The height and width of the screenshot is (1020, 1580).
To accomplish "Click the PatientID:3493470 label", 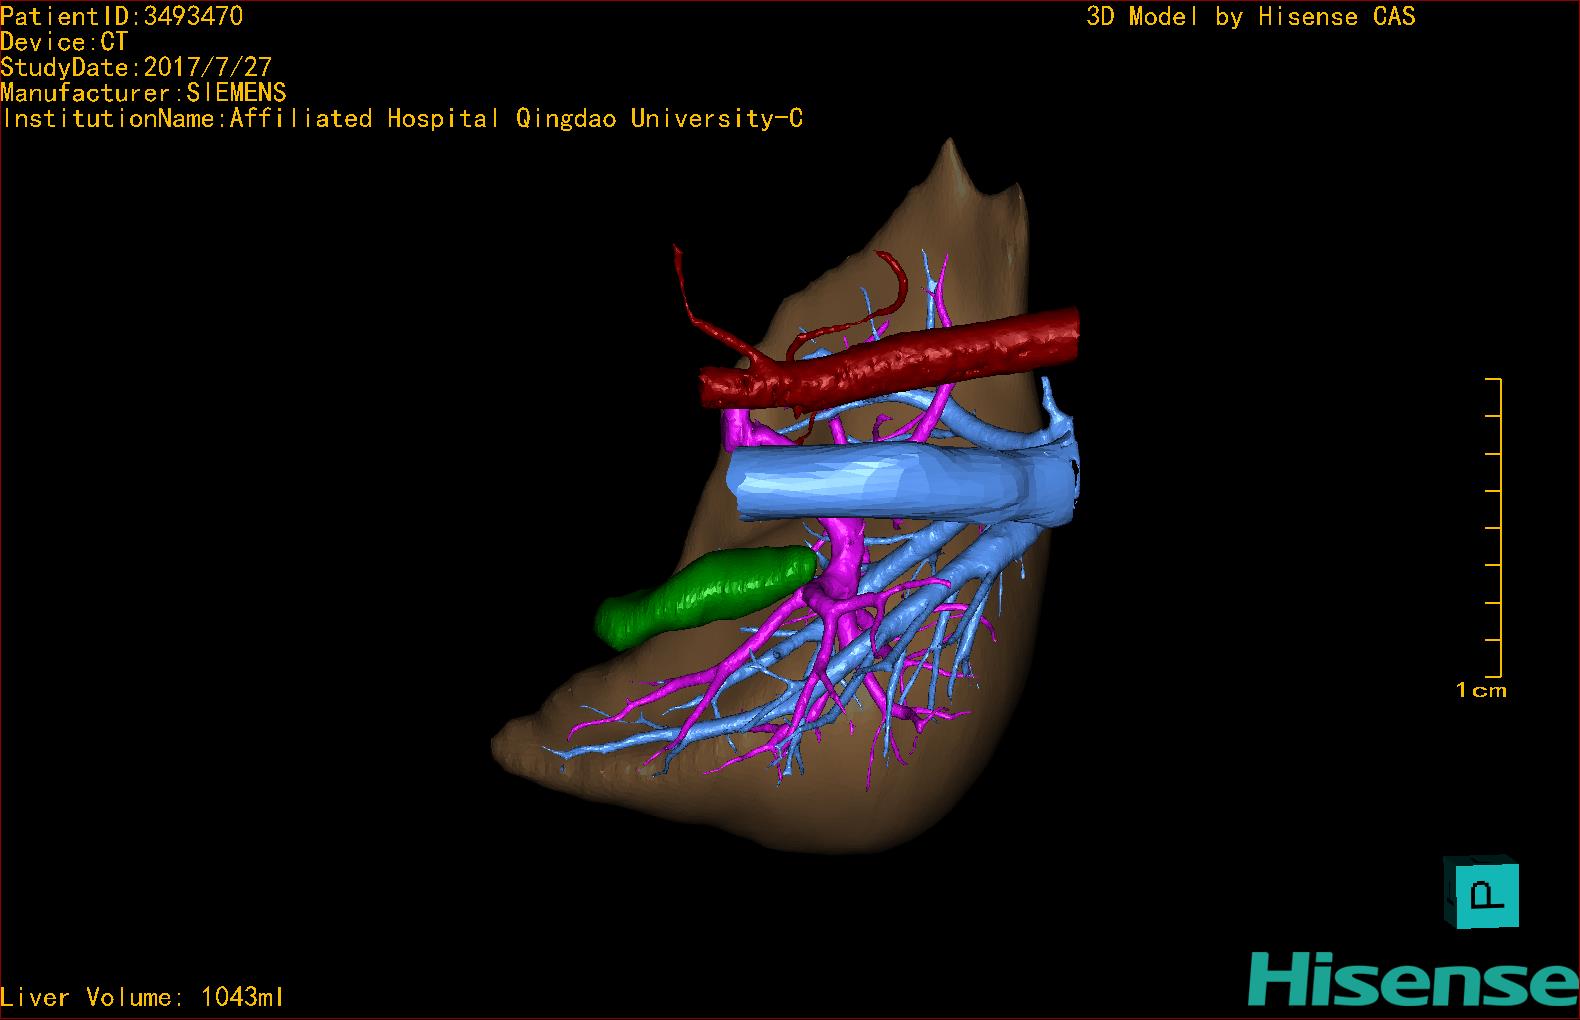I will click(x=122, y=16).
